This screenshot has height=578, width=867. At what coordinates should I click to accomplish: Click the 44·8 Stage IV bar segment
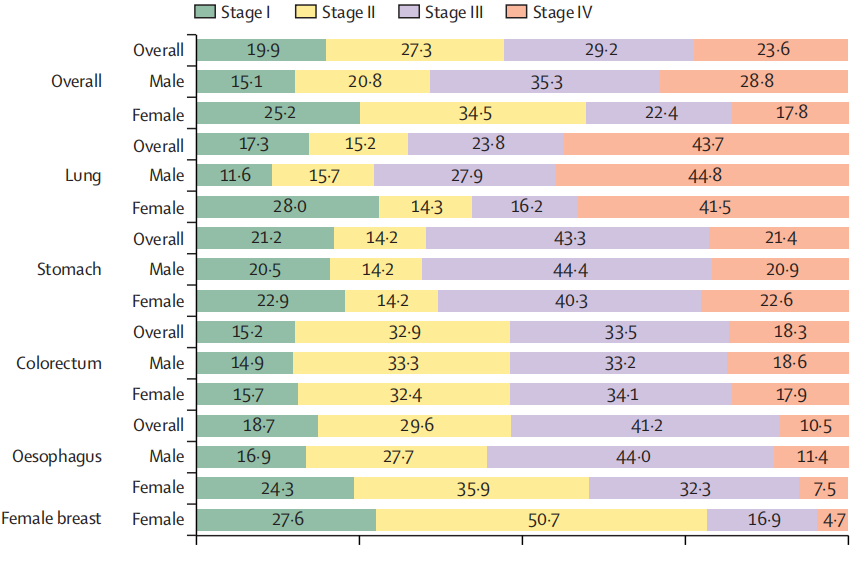point(701,176)
